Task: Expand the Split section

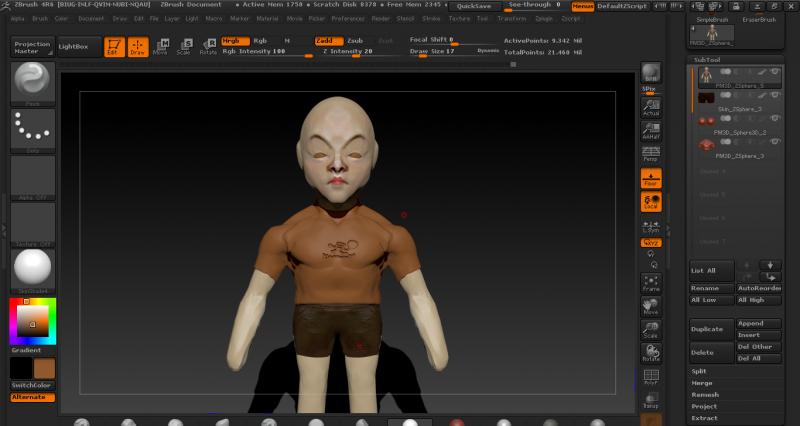Action: point(700,371)
